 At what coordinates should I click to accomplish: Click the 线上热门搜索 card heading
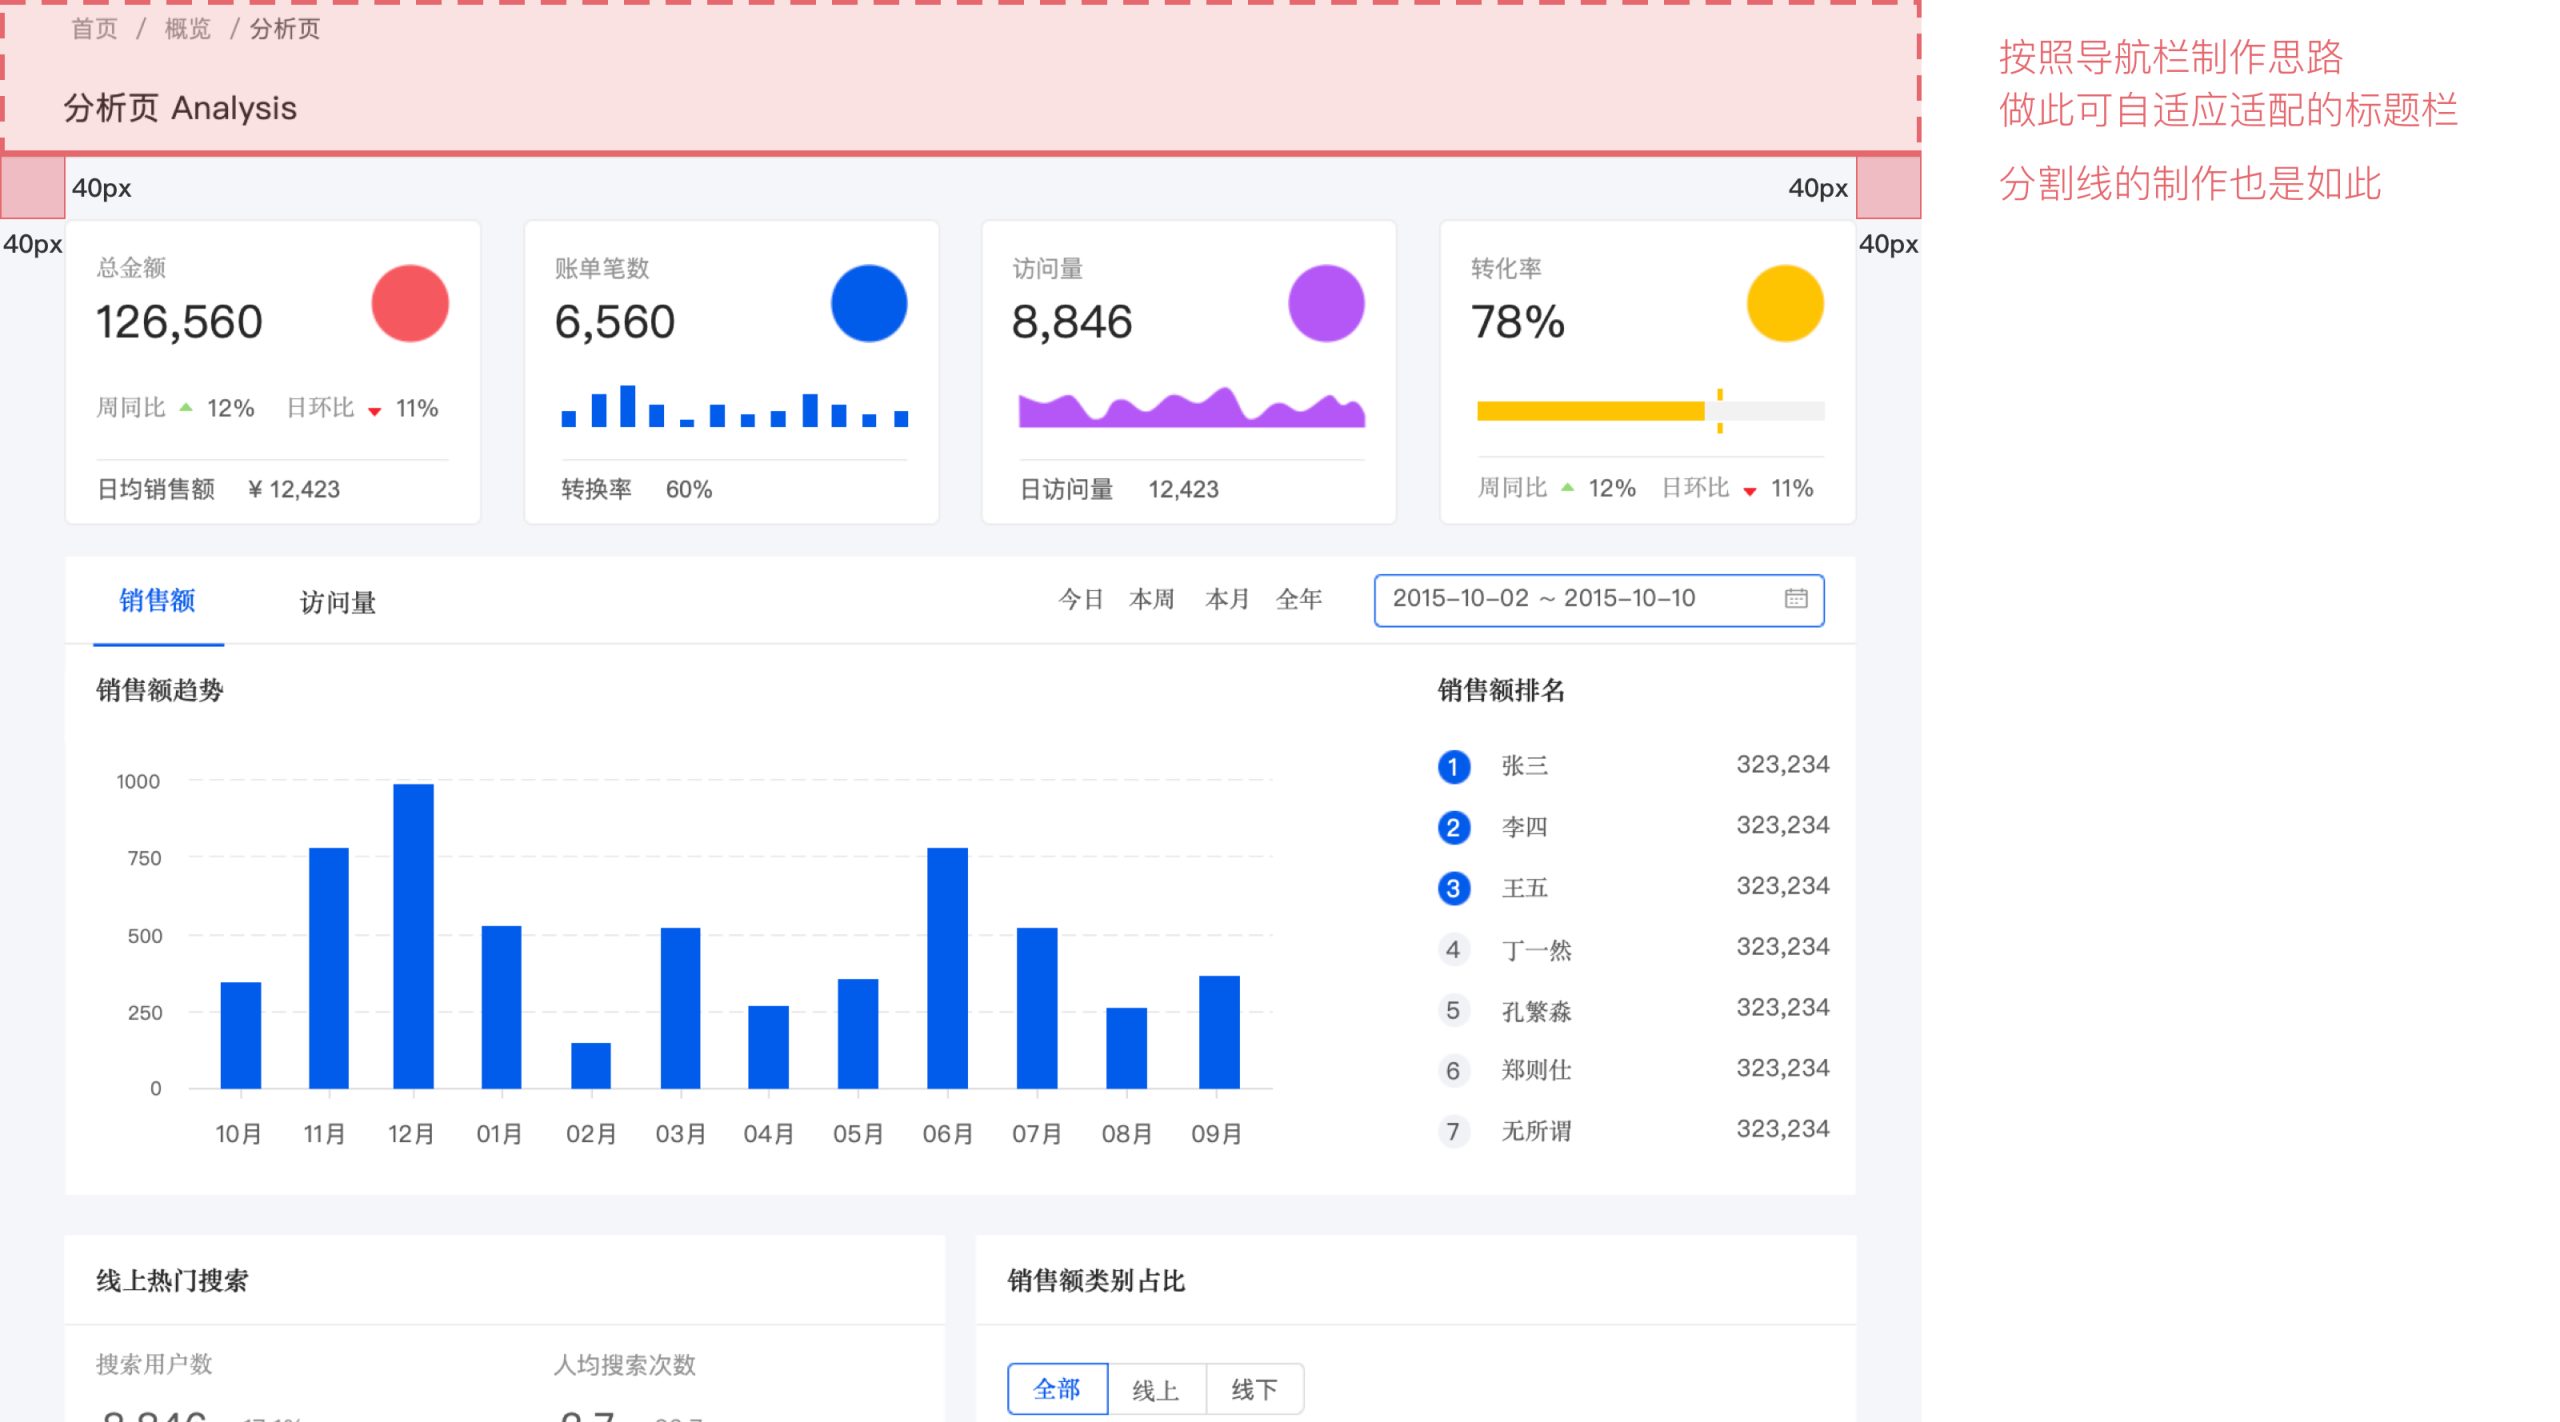point(172,1281)
